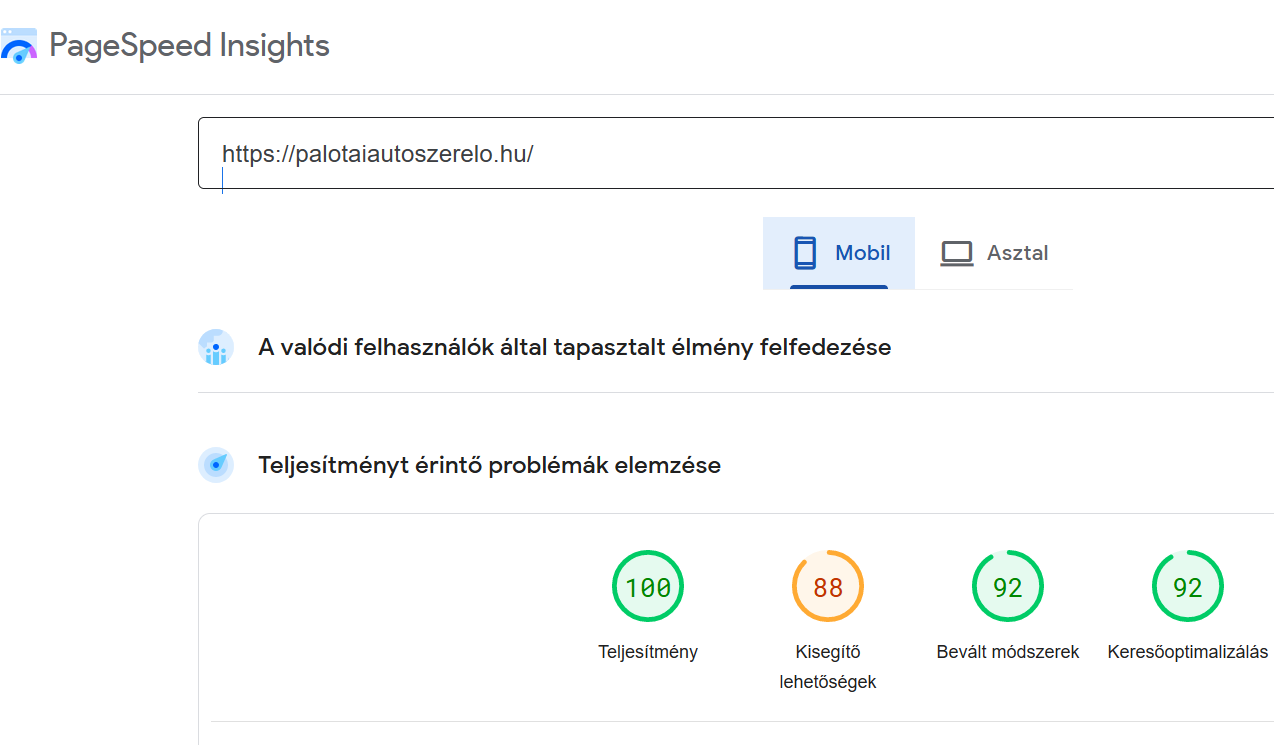Click the orange 88 accessibility score gauge
This screenshot has height=745, width=1274.
tap(828, 587)
